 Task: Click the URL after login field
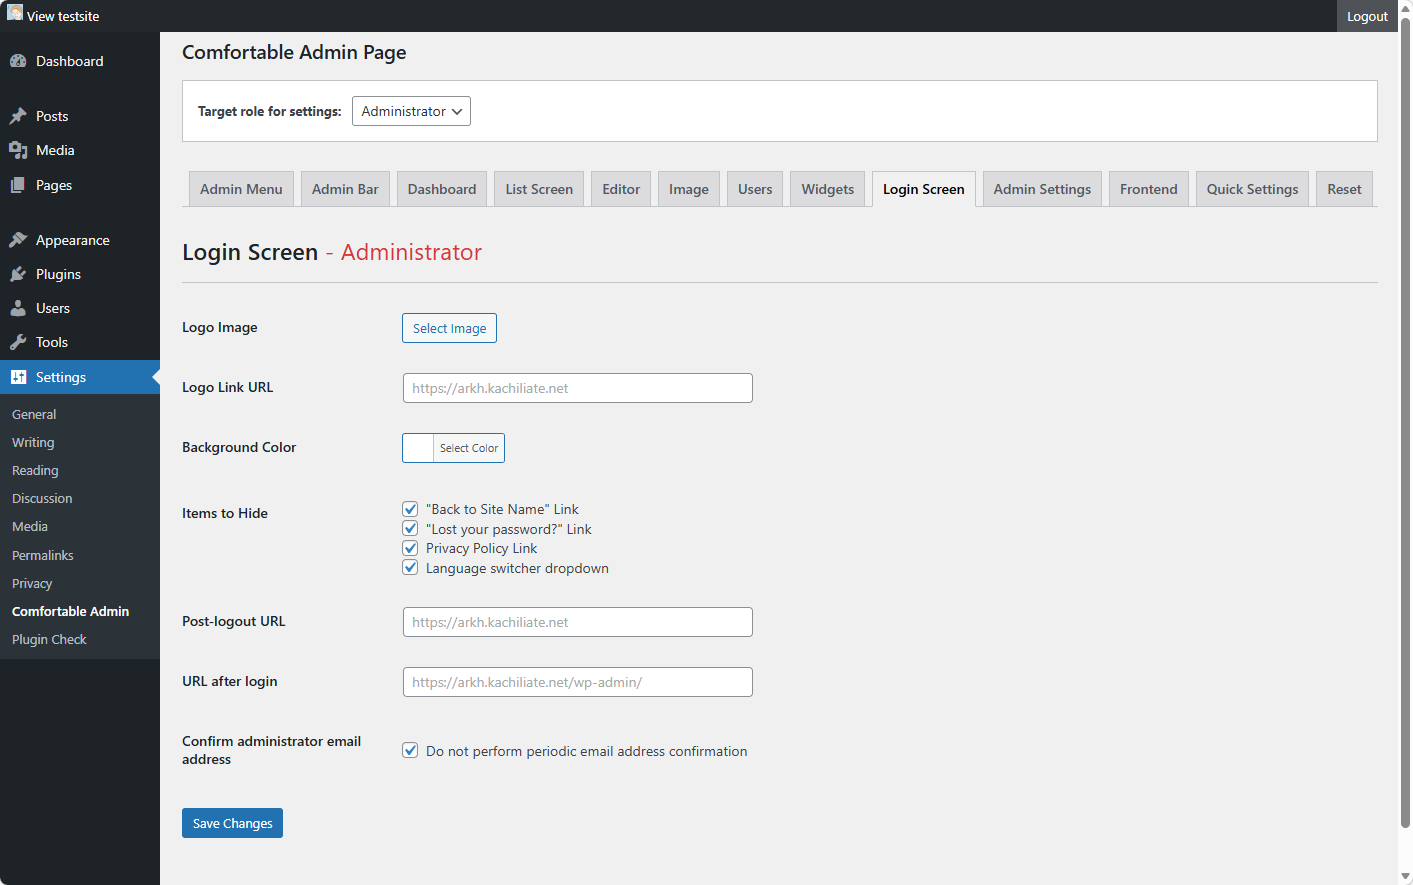point(578,682)
